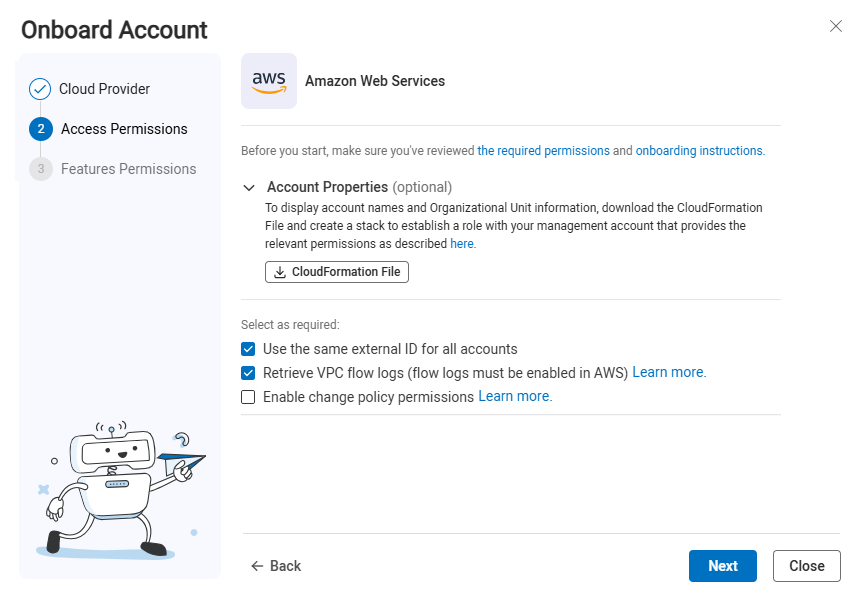The width and height of the screenshot is (861, 595).
Task: Collapse the Account Properties section
Action: click(x=248, y=187)
